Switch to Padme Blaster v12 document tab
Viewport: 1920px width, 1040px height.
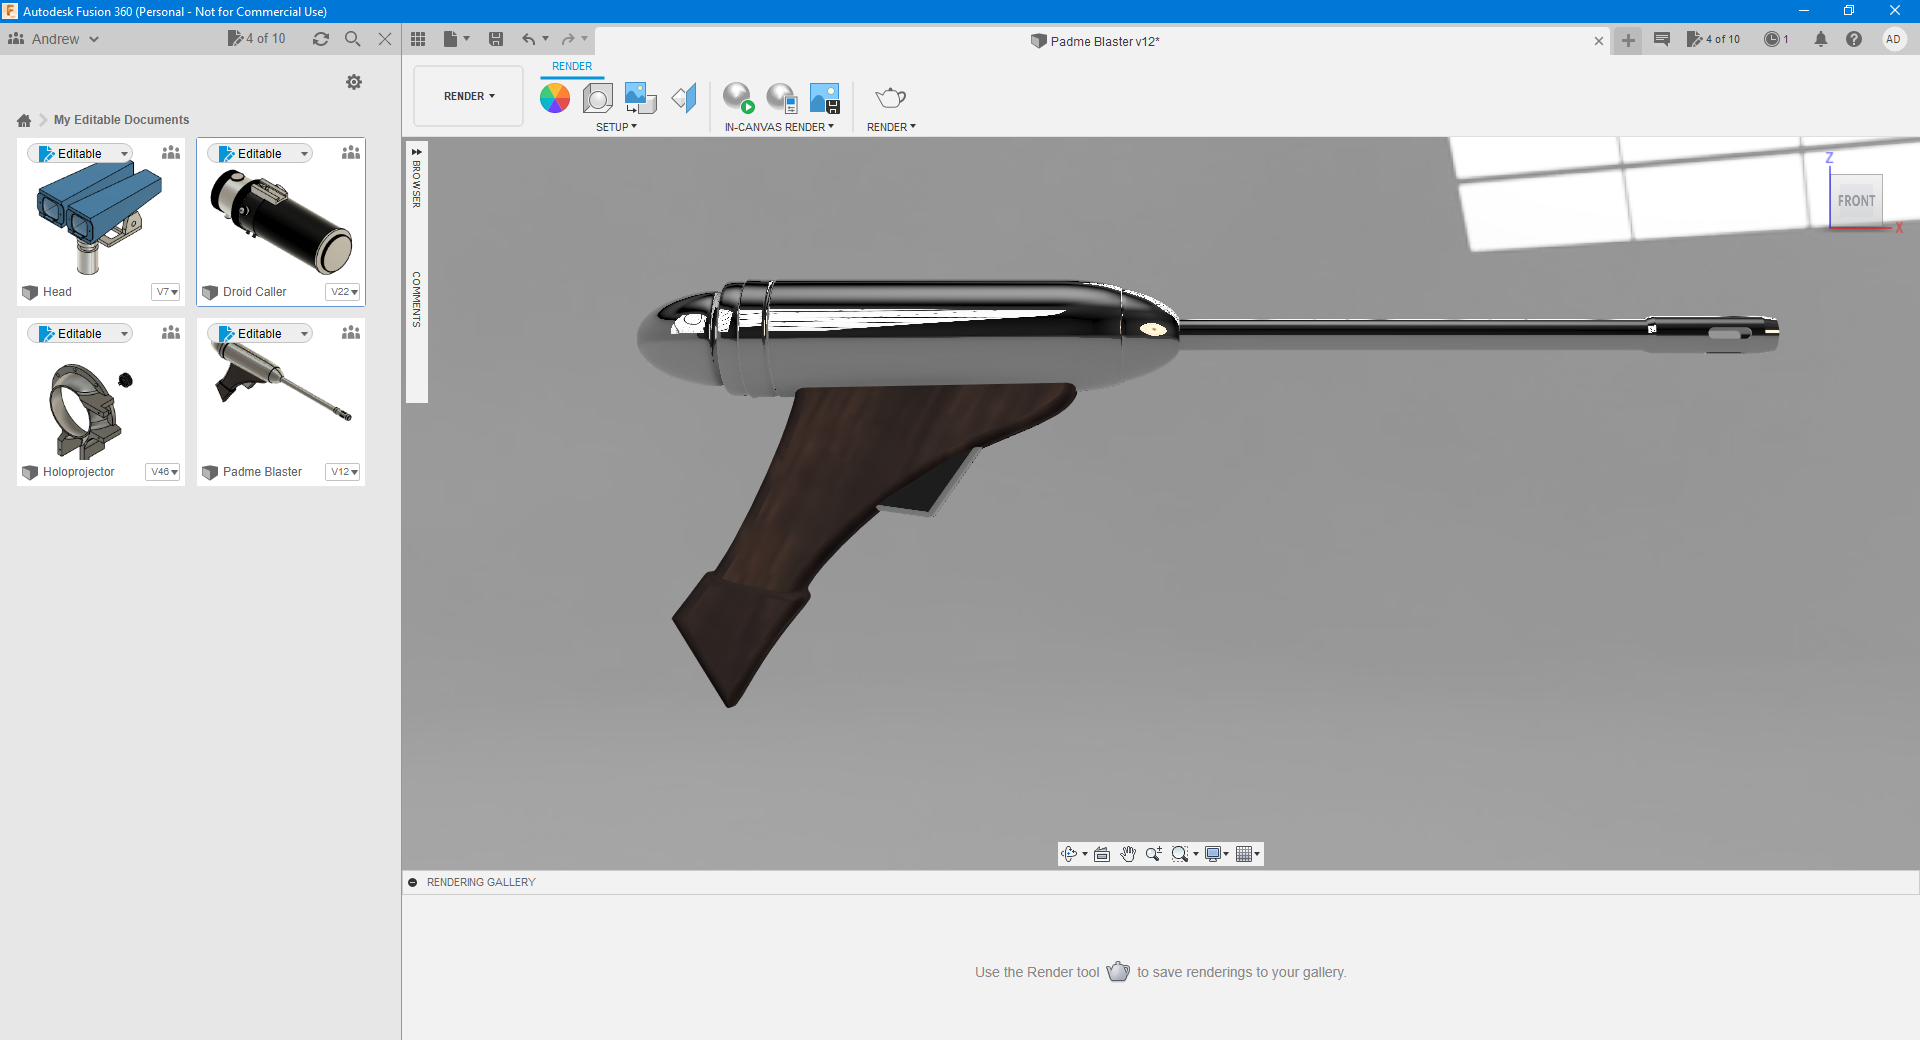[1095, 41]
